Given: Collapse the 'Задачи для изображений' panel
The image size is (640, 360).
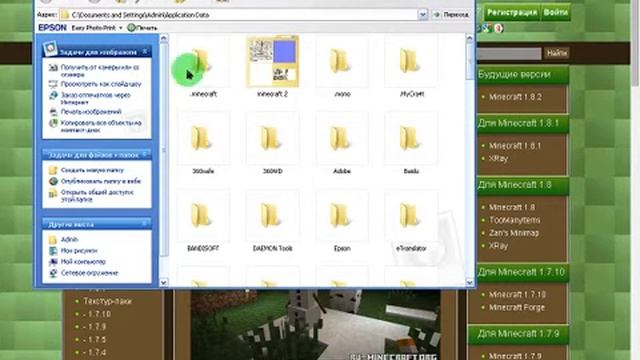Looking at the screenshot, I should (x=145, y=51).
